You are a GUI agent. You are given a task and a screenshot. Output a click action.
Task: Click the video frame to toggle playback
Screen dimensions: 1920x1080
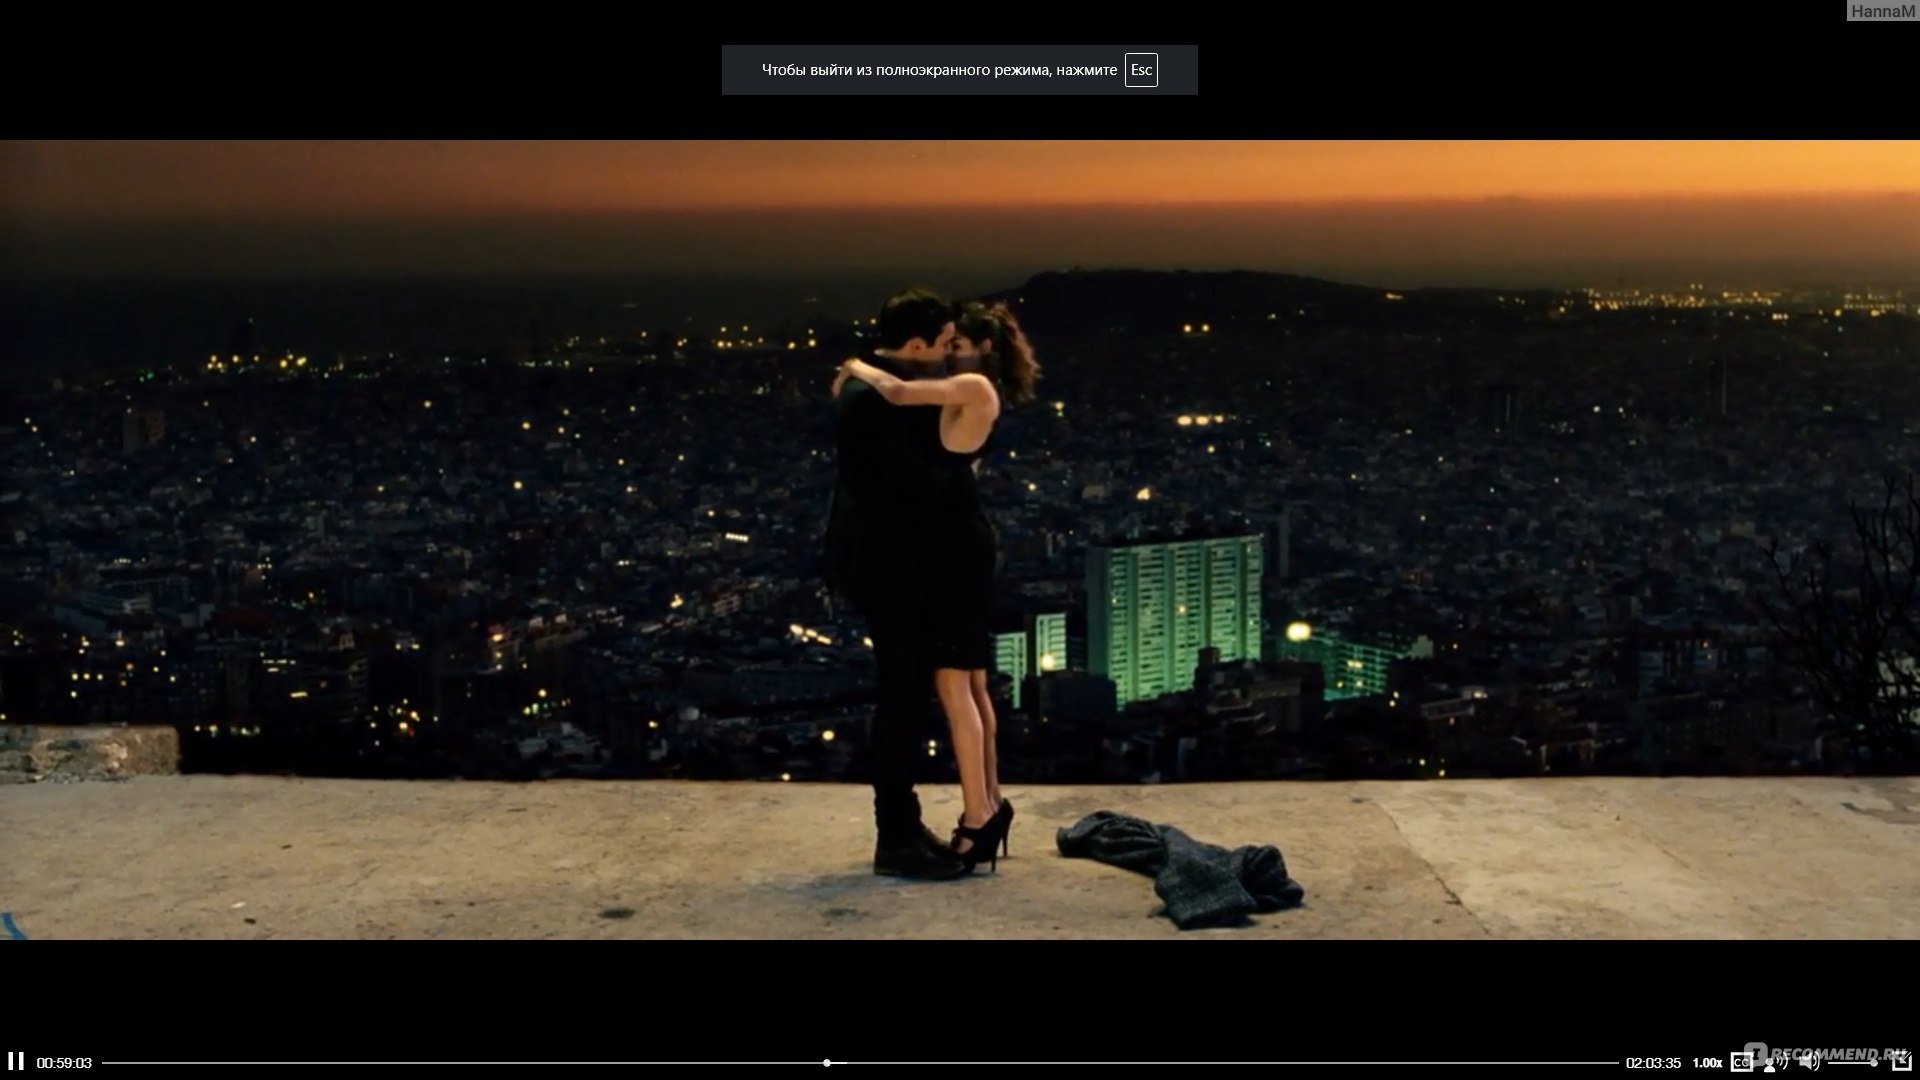coord(960,540)
